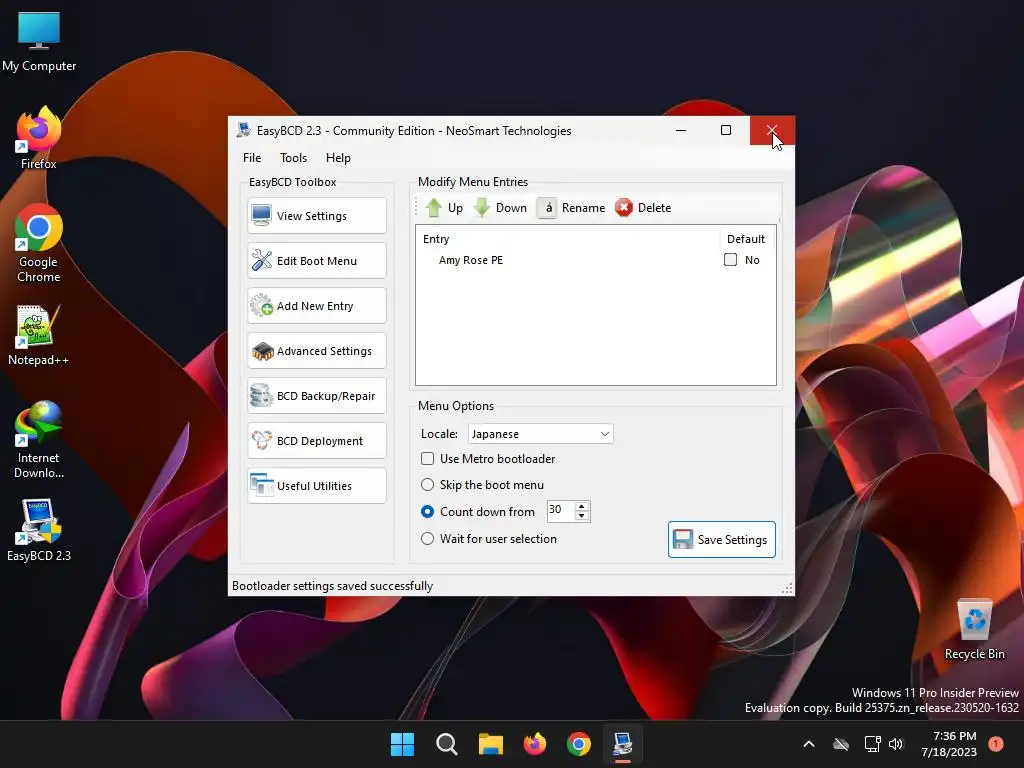Open the volume tray icon
The height and width of the screenshot is (768, 1024).
click(896, 744)
